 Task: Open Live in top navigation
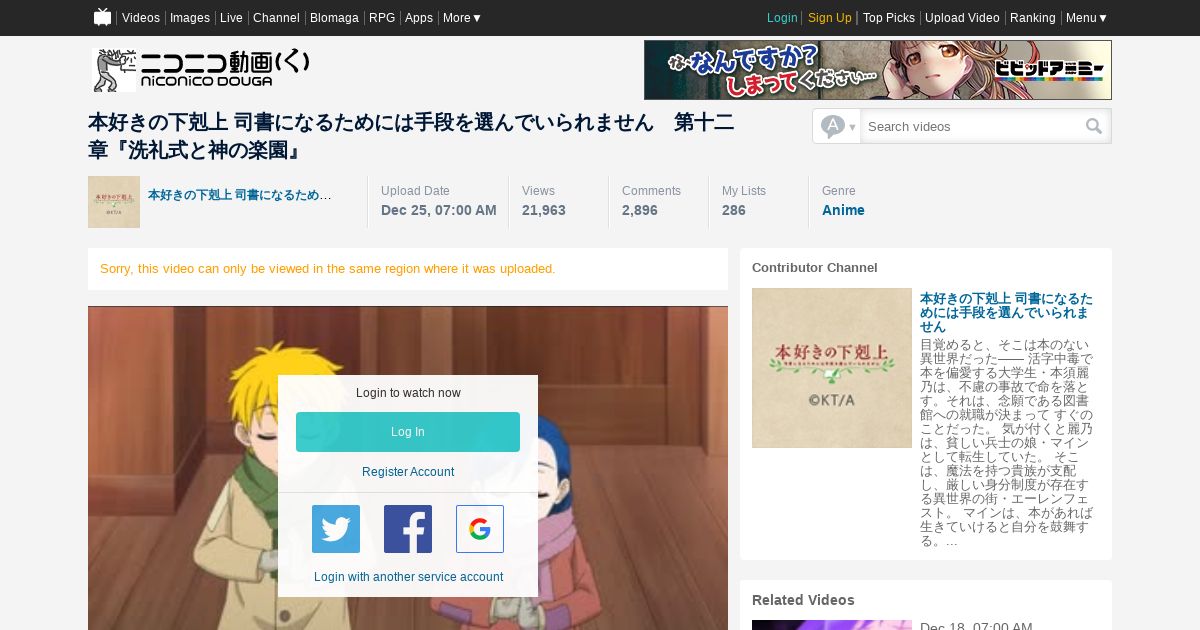click(x=231, y=18)
